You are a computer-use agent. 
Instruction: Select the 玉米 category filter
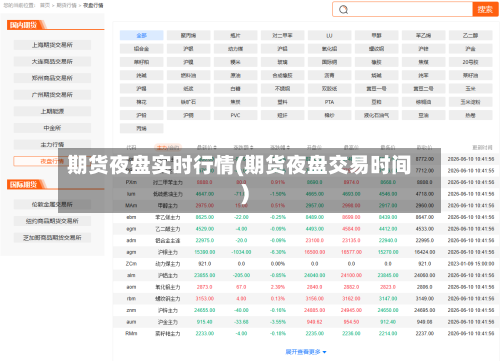(470, 89)
